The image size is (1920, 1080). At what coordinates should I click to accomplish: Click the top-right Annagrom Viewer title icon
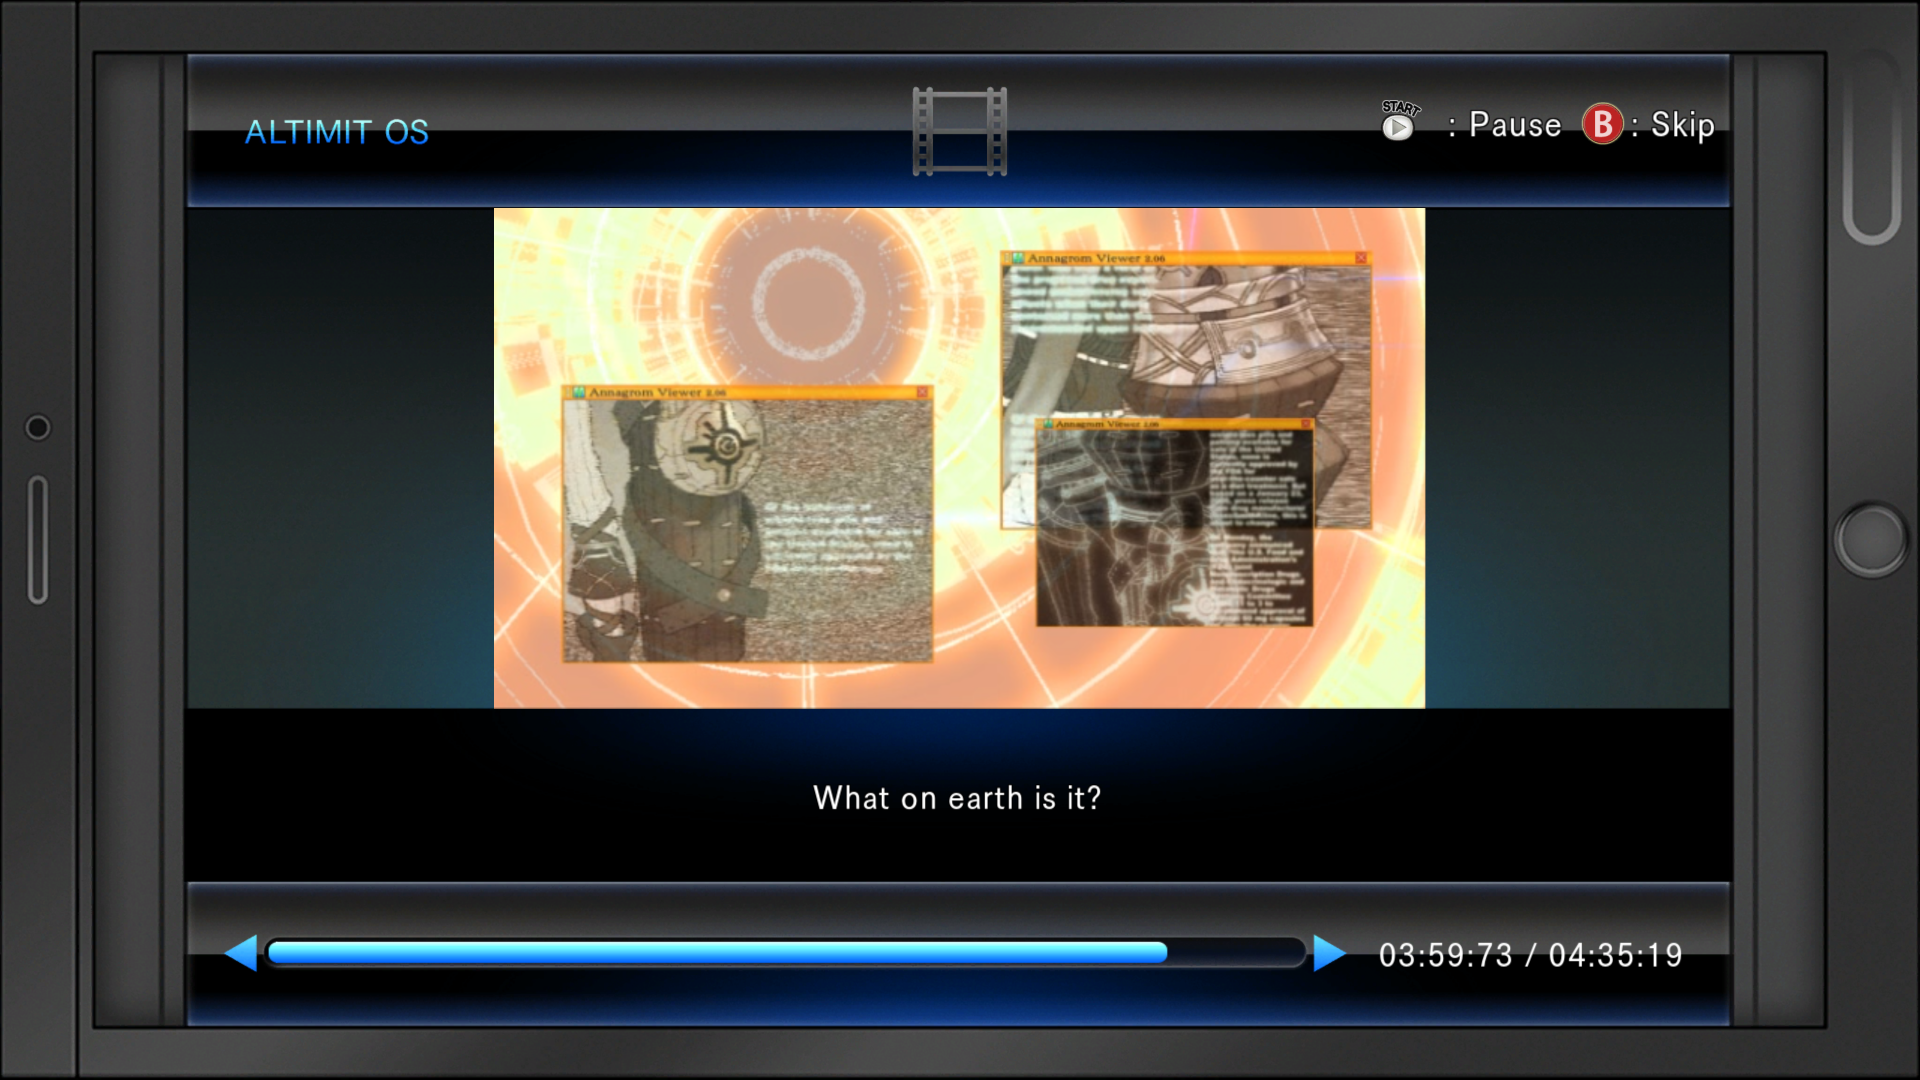coord(1017,258)
